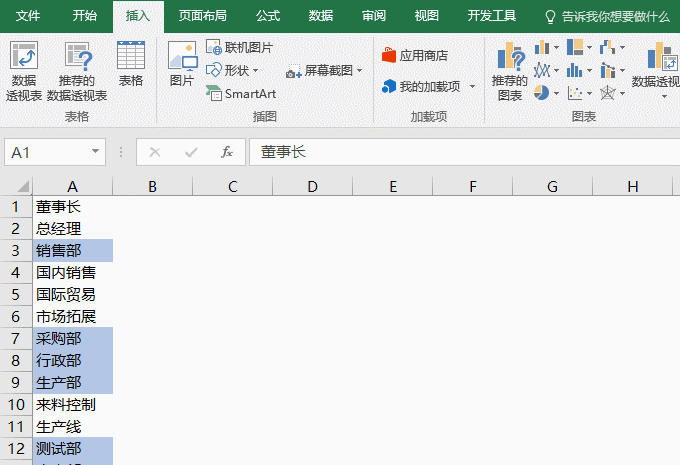The image size is (680, 465).
Task: Insert a scatter or bubble chart
Action: pyautogui.click(x=575, y=93)
